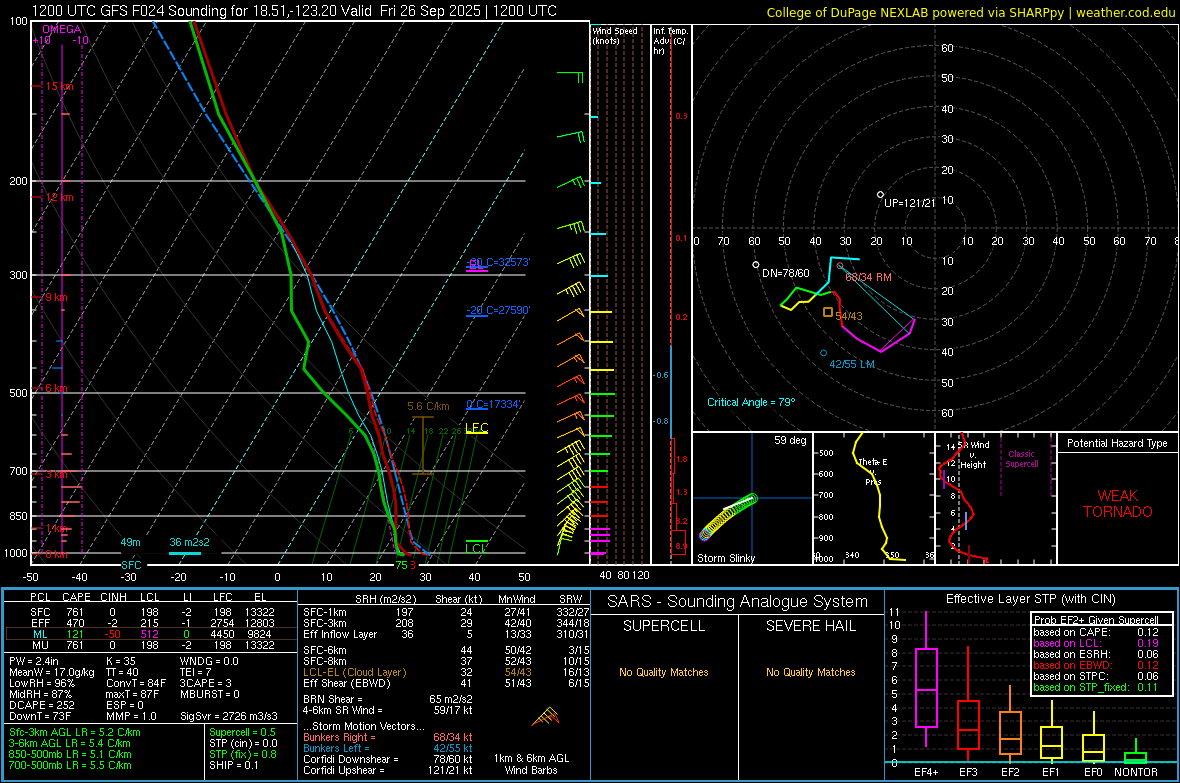Click the Bunkers Left blue circle hodograph marker
Screen dimensions: 1180x783
823,353
